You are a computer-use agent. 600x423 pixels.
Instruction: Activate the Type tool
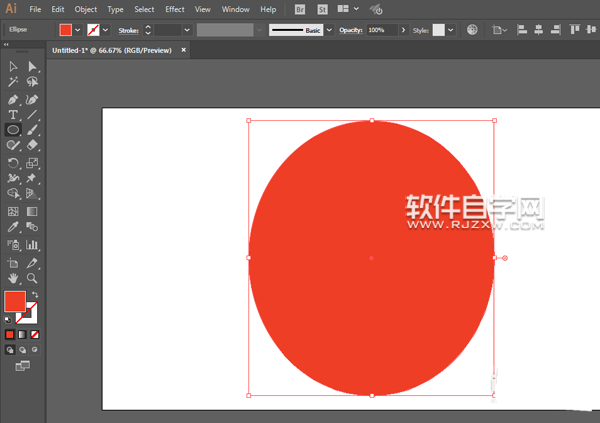pos(13,115)
